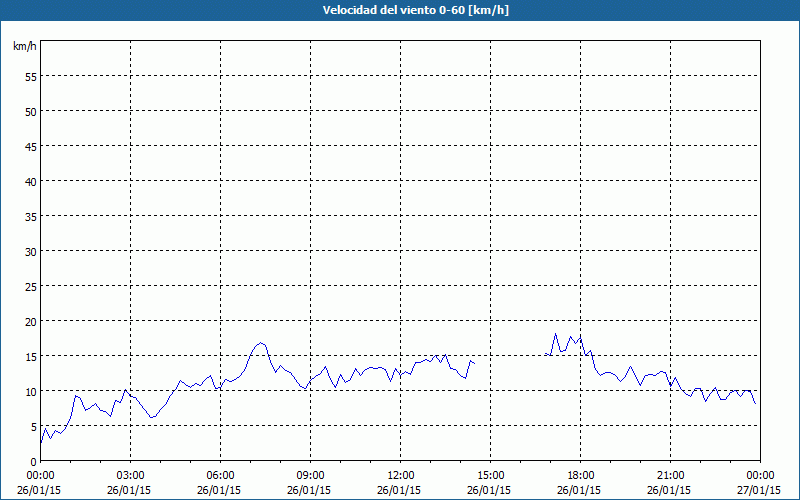Select the 55 value on the y-axis
The width and height of the screenshot is (800, 500).
click(x=30, y=76)
